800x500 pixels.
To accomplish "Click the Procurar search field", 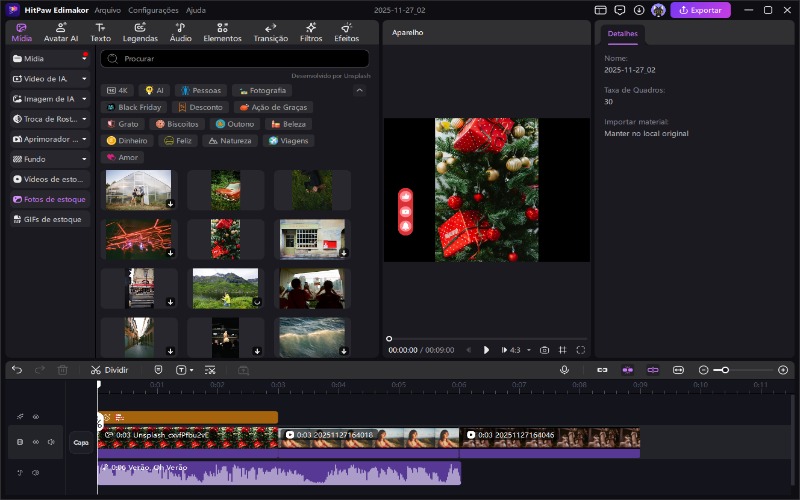I will (x=235, y=59).
